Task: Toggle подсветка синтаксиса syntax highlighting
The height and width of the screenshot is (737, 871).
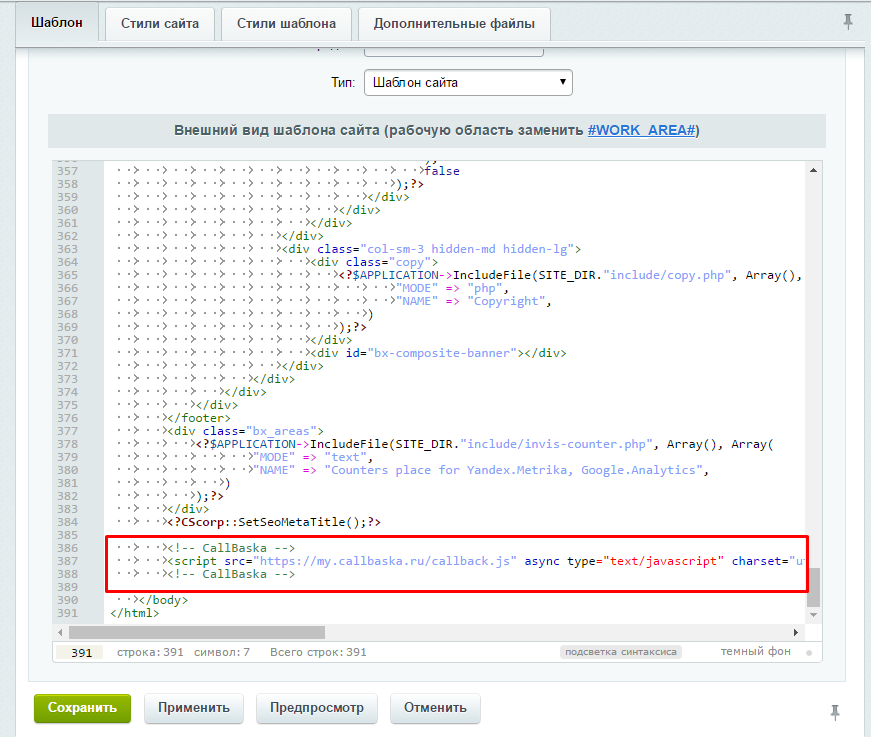Action: [620, 652]
